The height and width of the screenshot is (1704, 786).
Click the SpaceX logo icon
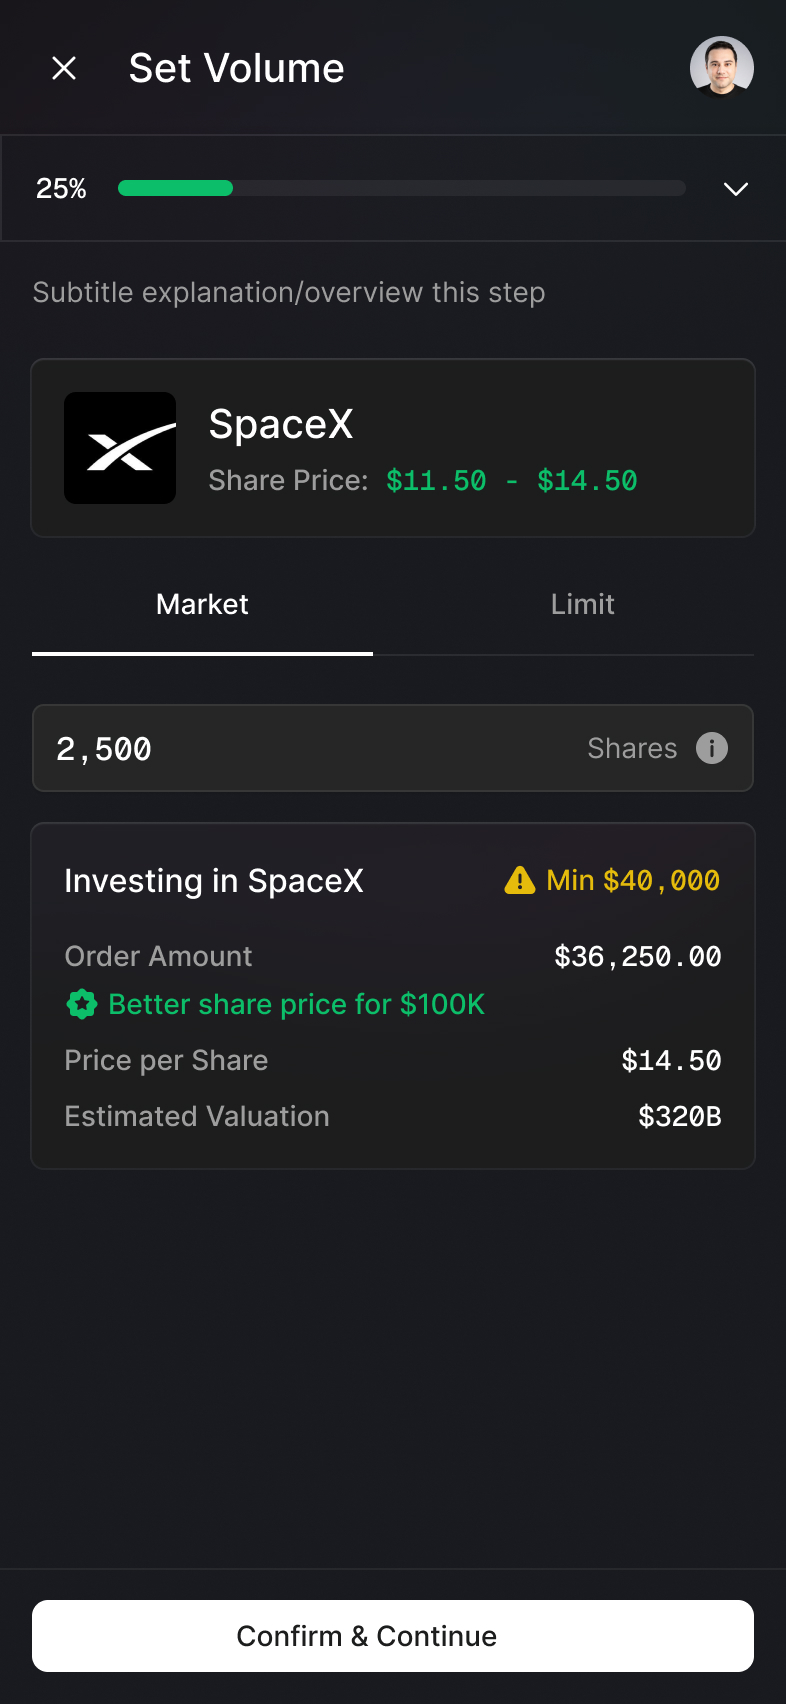(x=120, y=448)
